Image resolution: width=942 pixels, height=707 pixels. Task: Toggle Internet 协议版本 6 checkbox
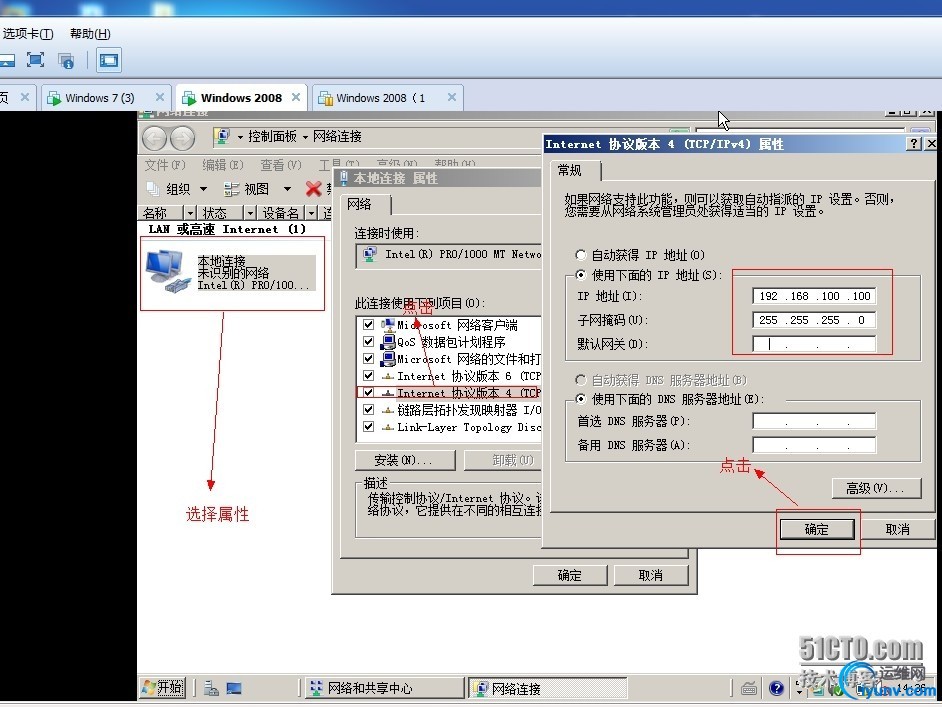click(368, 375)
